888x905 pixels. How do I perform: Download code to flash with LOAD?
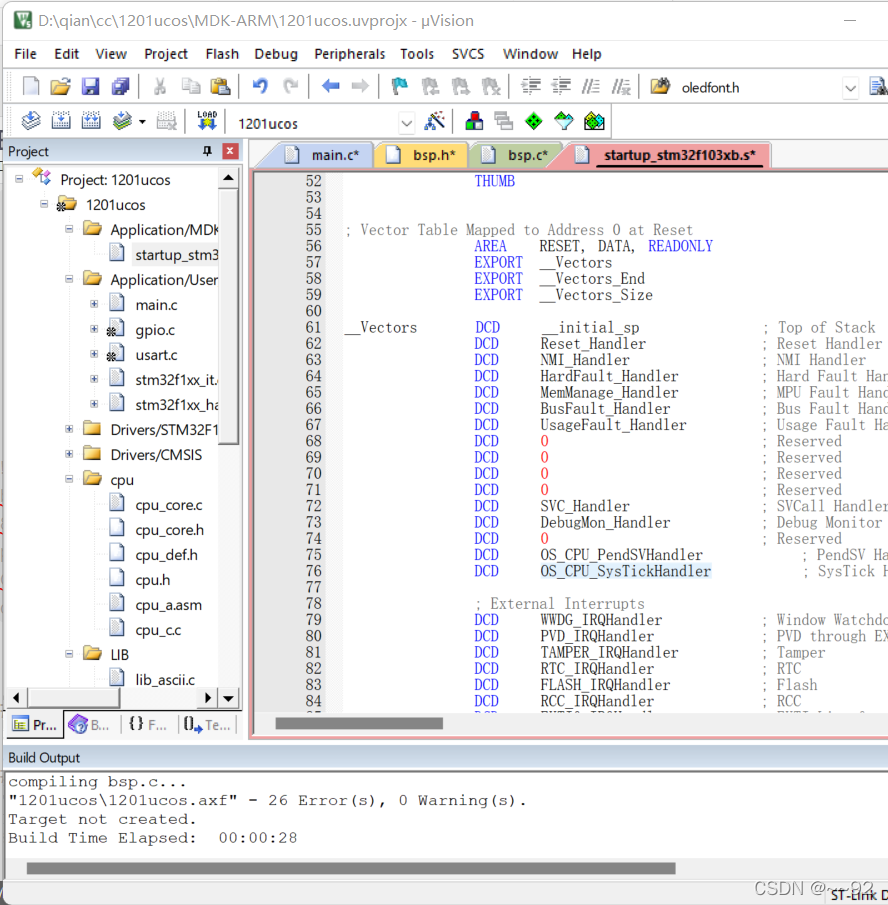[x=207, y=121]
